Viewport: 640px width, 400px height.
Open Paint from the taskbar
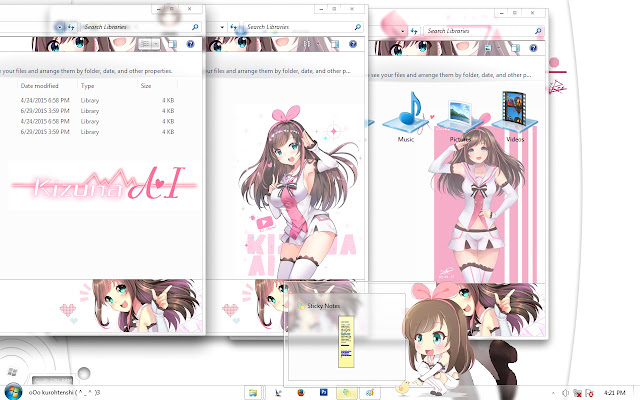click(370, 393)
